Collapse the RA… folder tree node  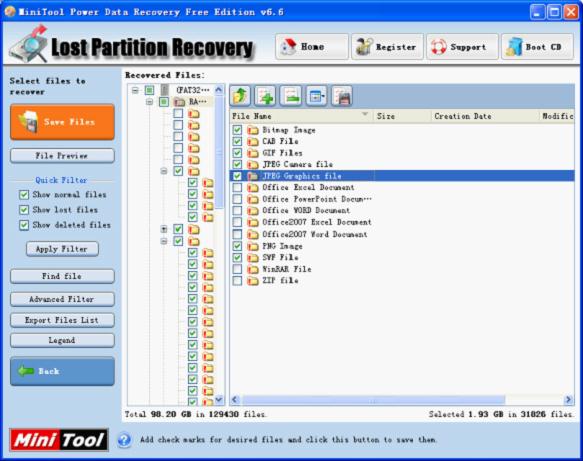pos(149,102)
